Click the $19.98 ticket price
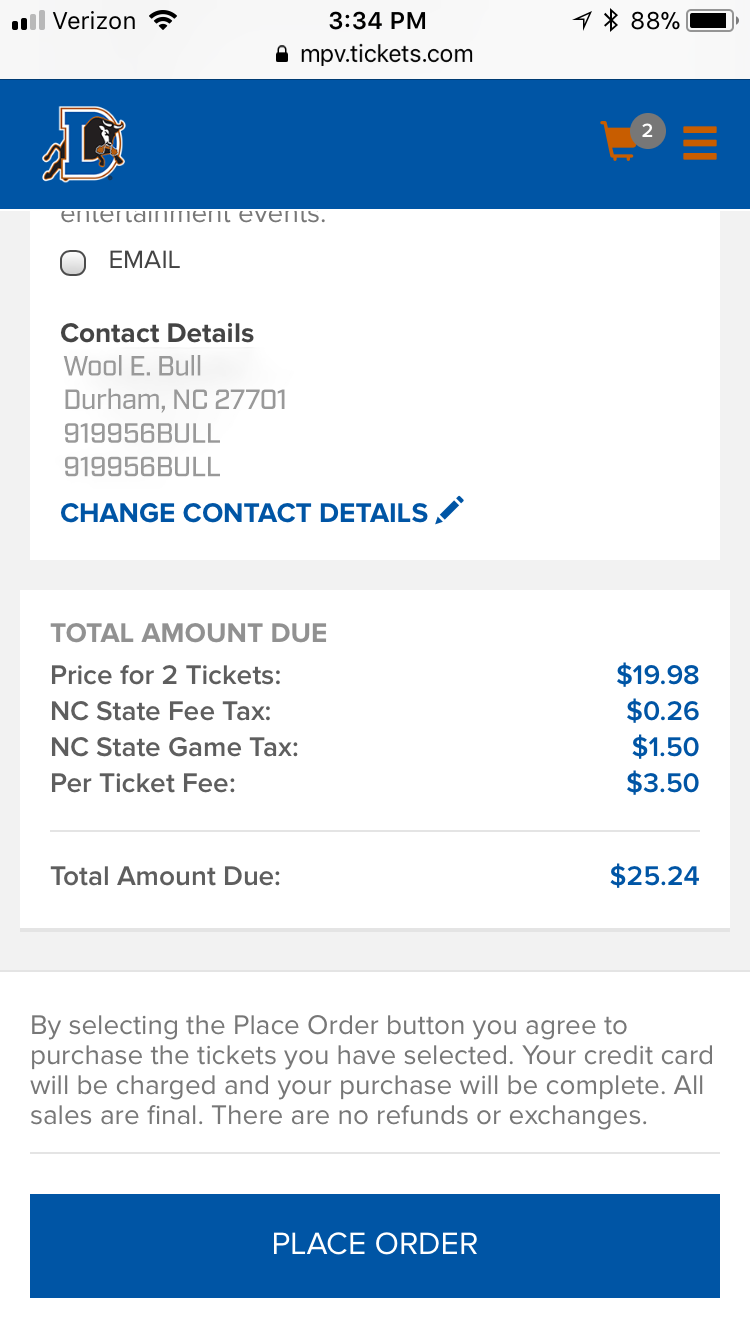 point(657,675)
